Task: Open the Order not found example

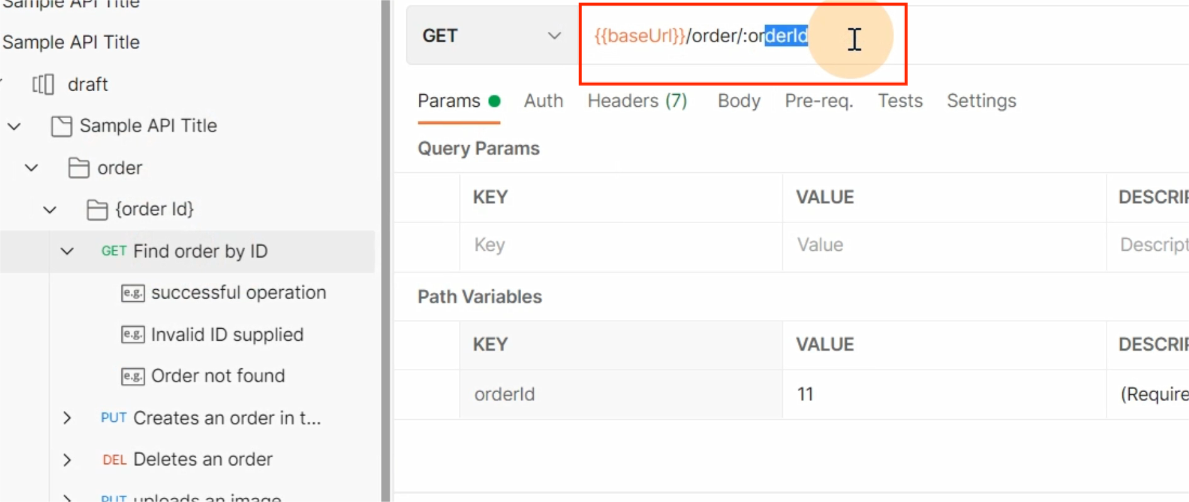Action: (218, 376)
